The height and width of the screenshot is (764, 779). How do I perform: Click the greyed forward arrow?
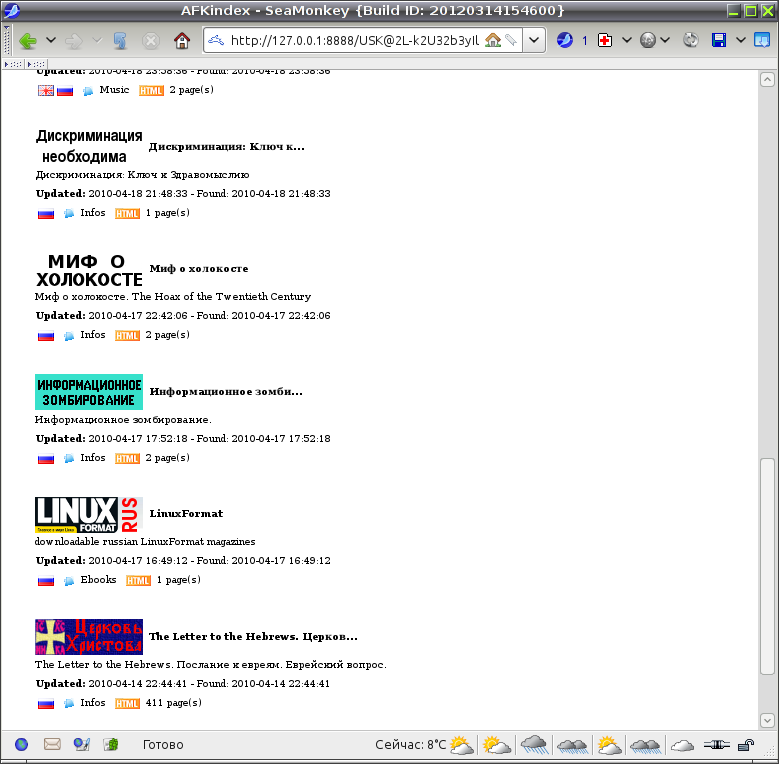click(x=74, y=41)
